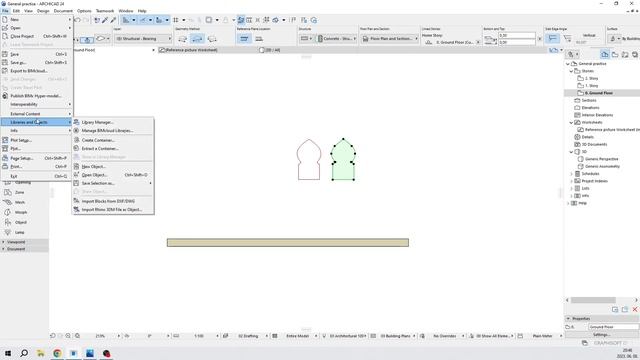Image resolution: width=640 pixels, height=360 pixels.
Task: Click the red delete icon in Navigator
Action: click(x=635, y=309)
